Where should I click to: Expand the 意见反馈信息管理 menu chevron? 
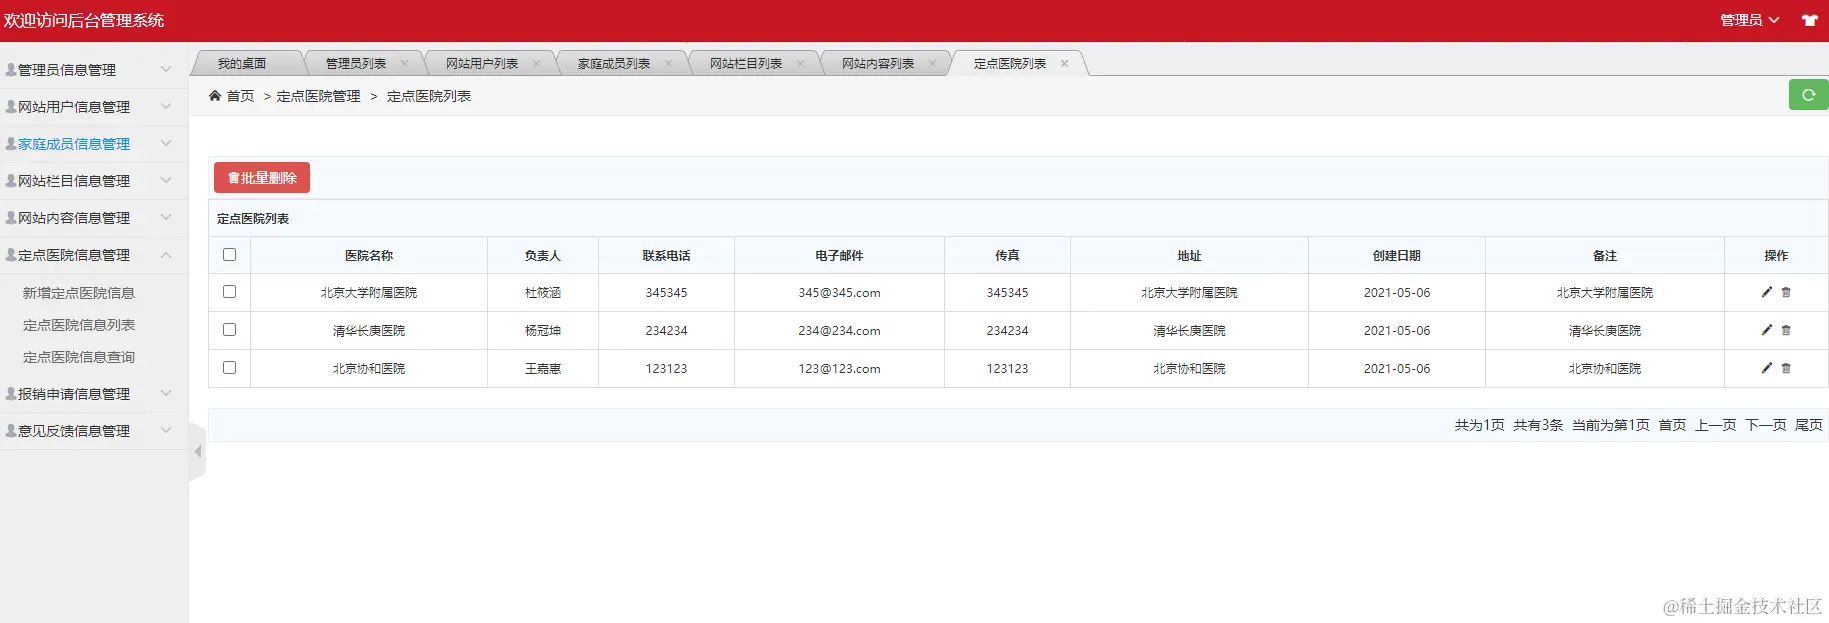[166, 430]
